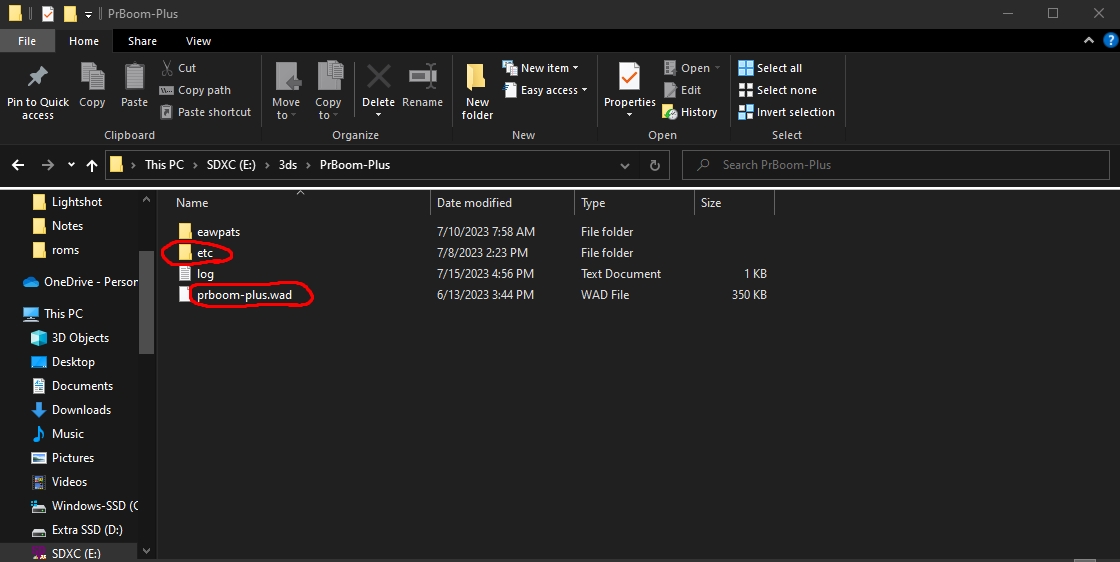Click the Properties checkmark icon

coord(629,76)
